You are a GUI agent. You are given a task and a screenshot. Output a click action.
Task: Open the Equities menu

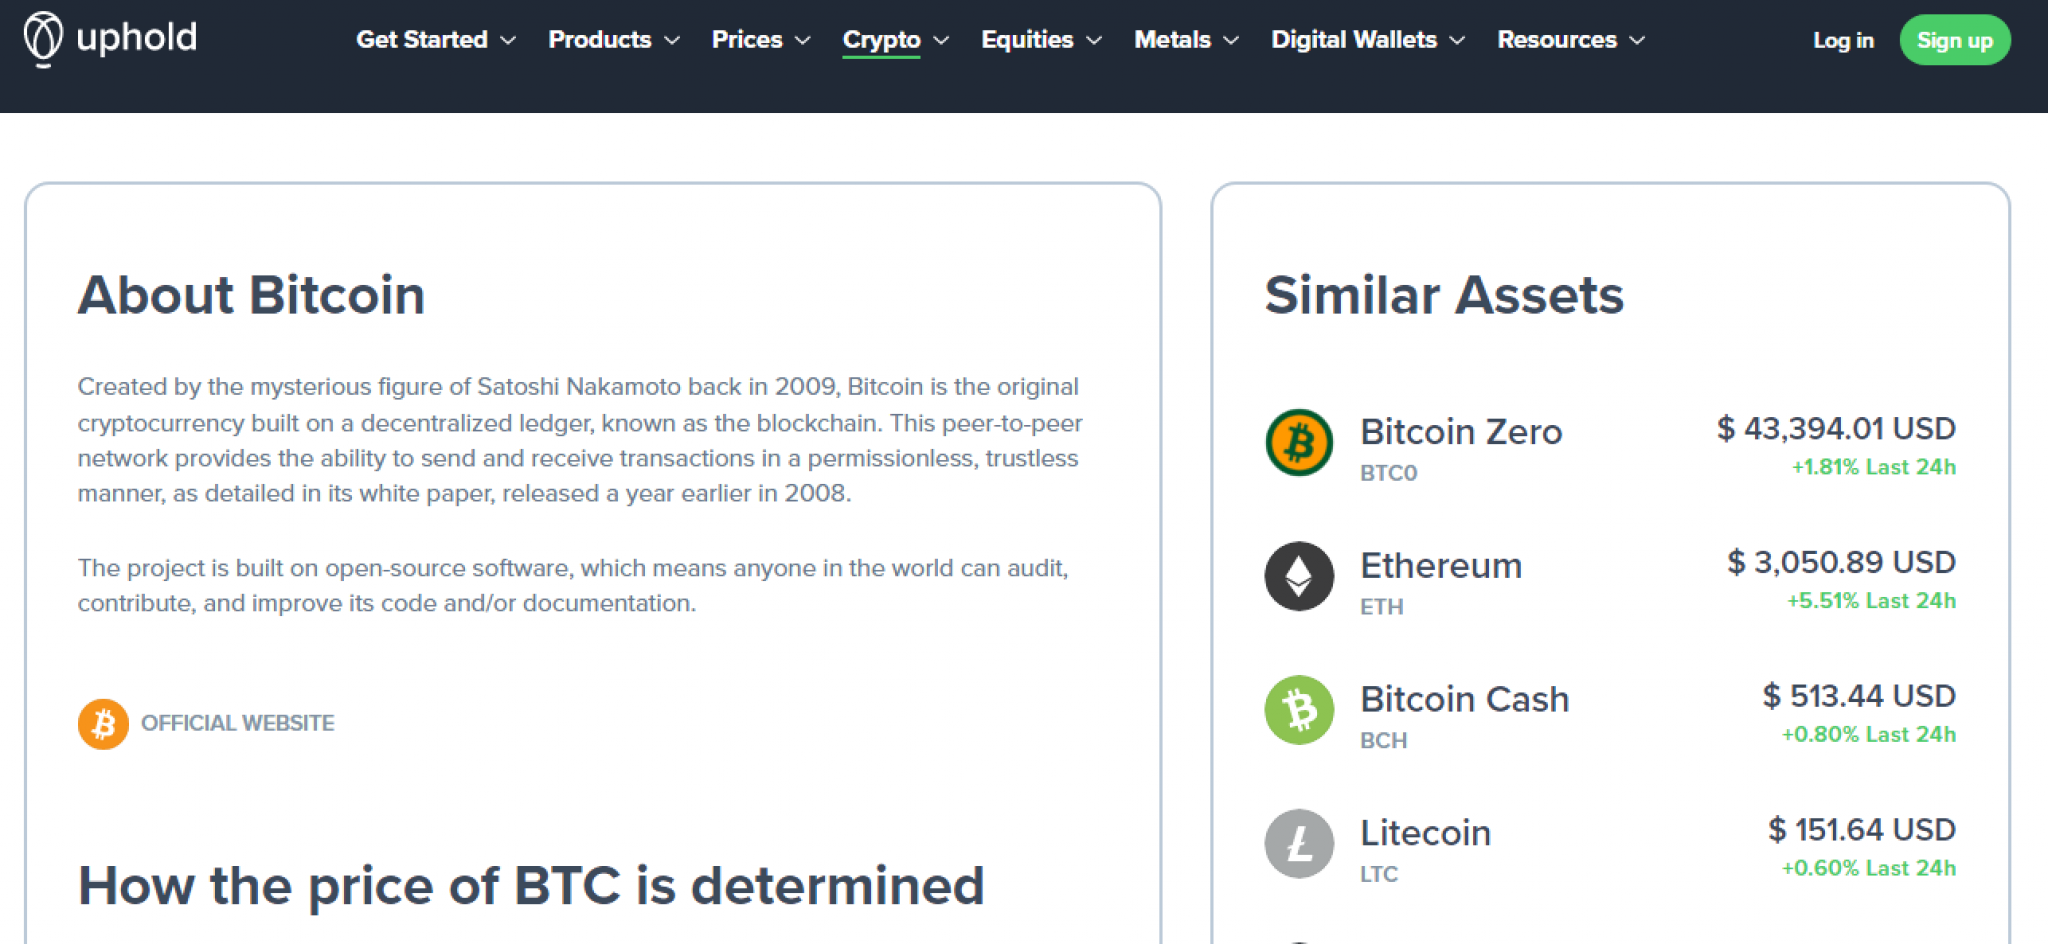coord(1027,40)
